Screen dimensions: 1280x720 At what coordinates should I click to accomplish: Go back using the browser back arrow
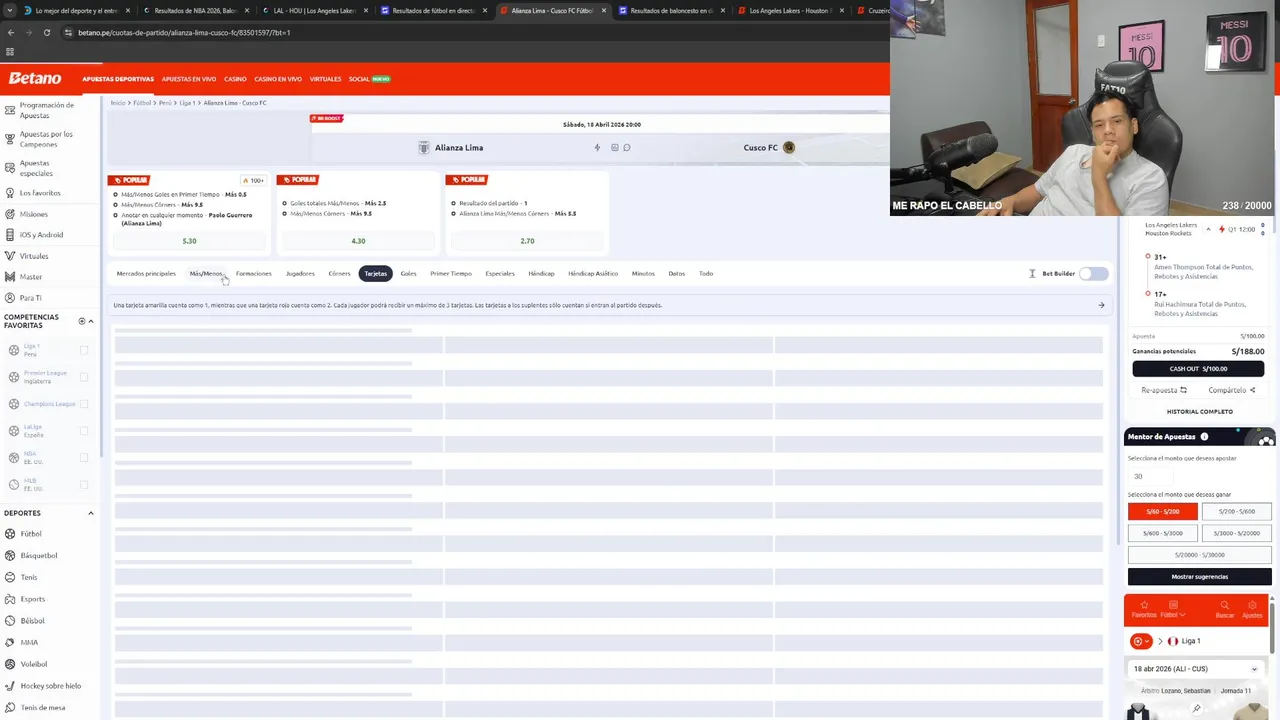(x=10, y=32)
